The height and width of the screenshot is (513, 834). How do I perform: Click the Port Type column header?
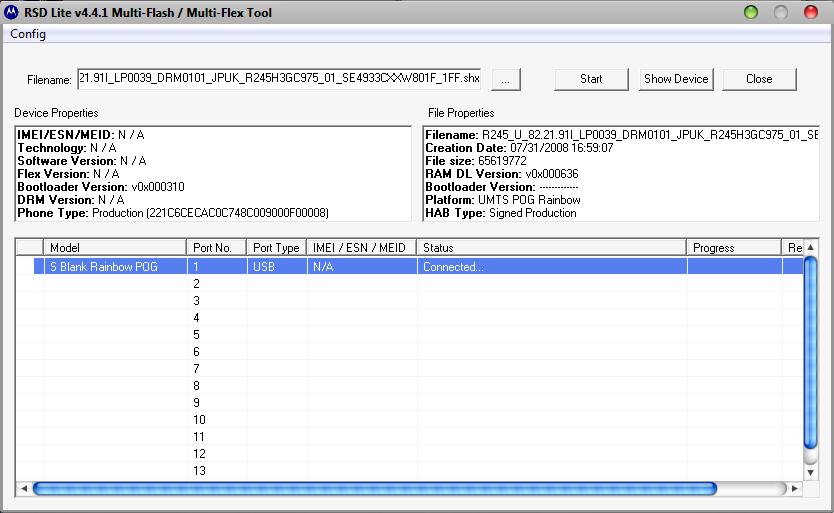(x=277, y=247)
